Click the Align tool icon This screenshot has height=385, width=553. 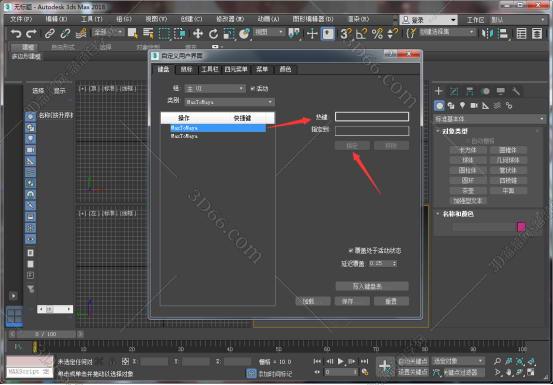coord(503,34)
